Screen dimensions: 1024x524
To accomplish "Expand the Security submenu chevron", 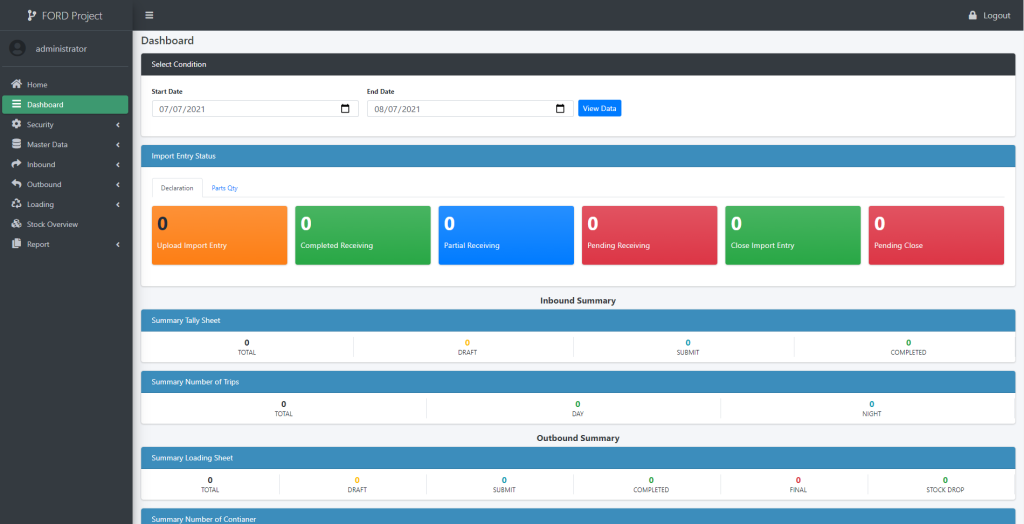I will tap(118, 125).
